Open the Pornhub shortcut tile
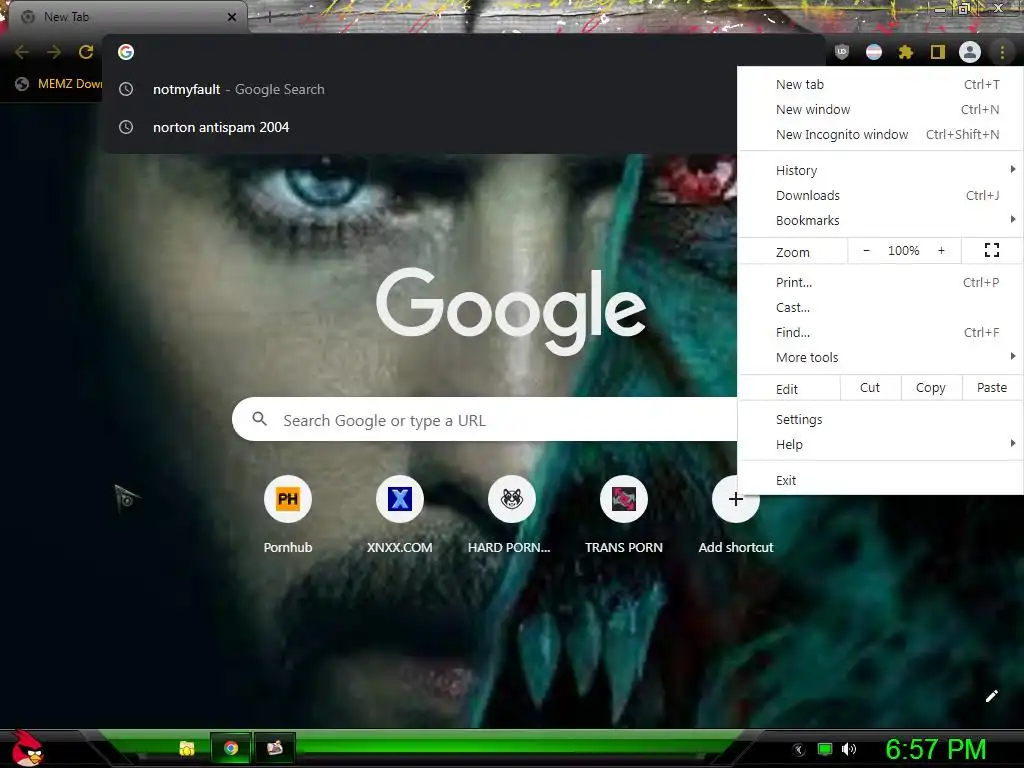The width and height of the screenshot is (1024, 768). coord(288,515)
